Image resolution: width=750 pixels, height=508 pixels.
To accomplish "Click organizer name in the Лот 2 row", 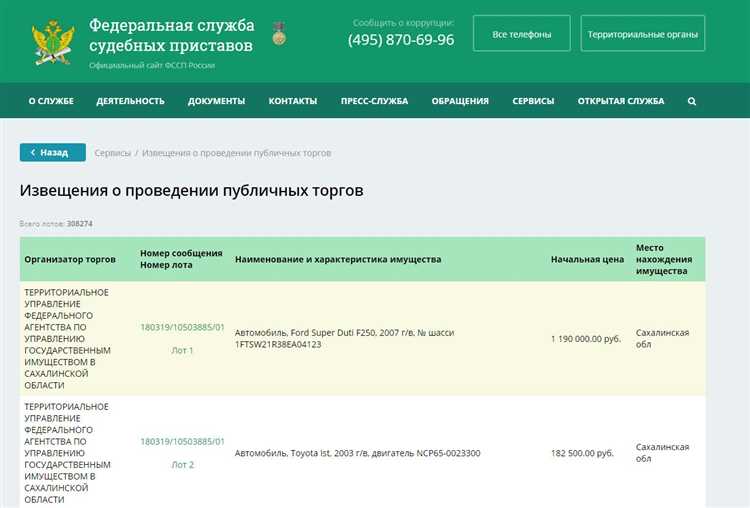I will pyautogui.click(x=67, y=453).
